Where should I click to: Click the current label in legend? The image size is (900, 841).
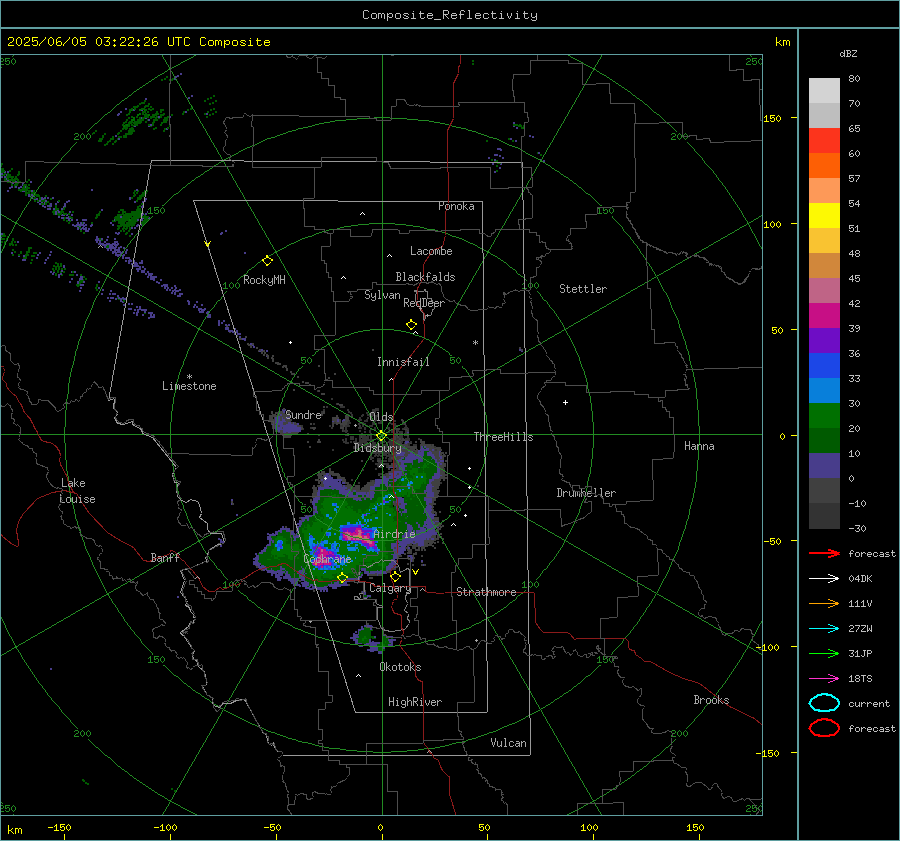coord(869,703)
